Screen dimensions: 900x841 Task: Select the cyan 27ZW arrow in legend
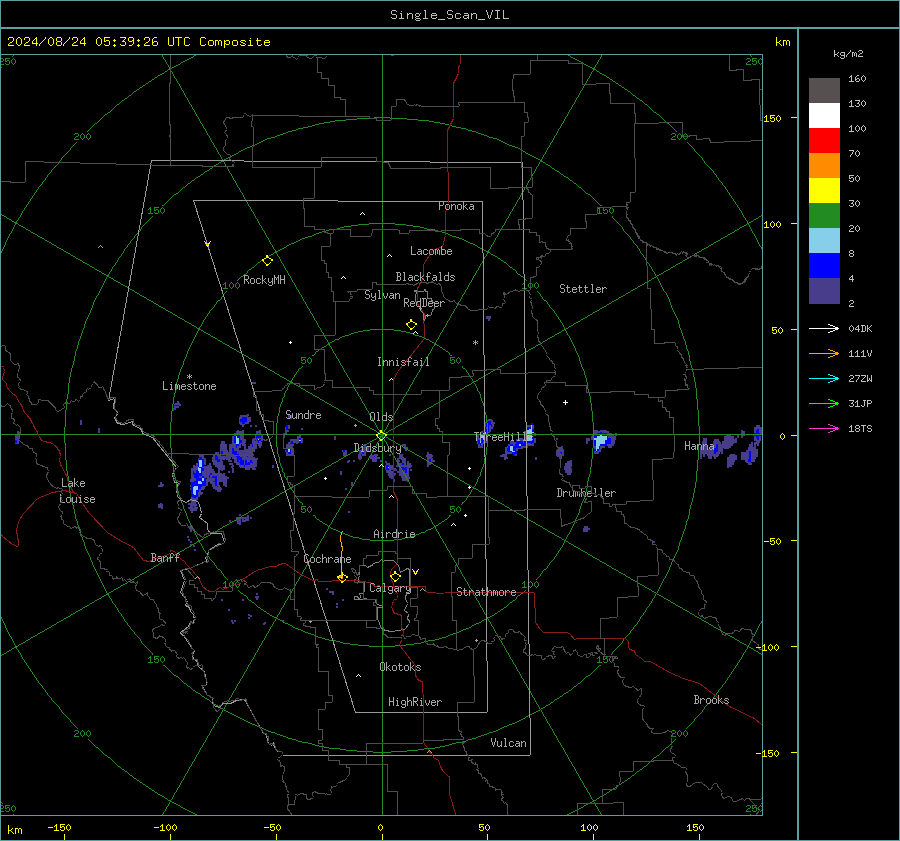click(824, 378)
